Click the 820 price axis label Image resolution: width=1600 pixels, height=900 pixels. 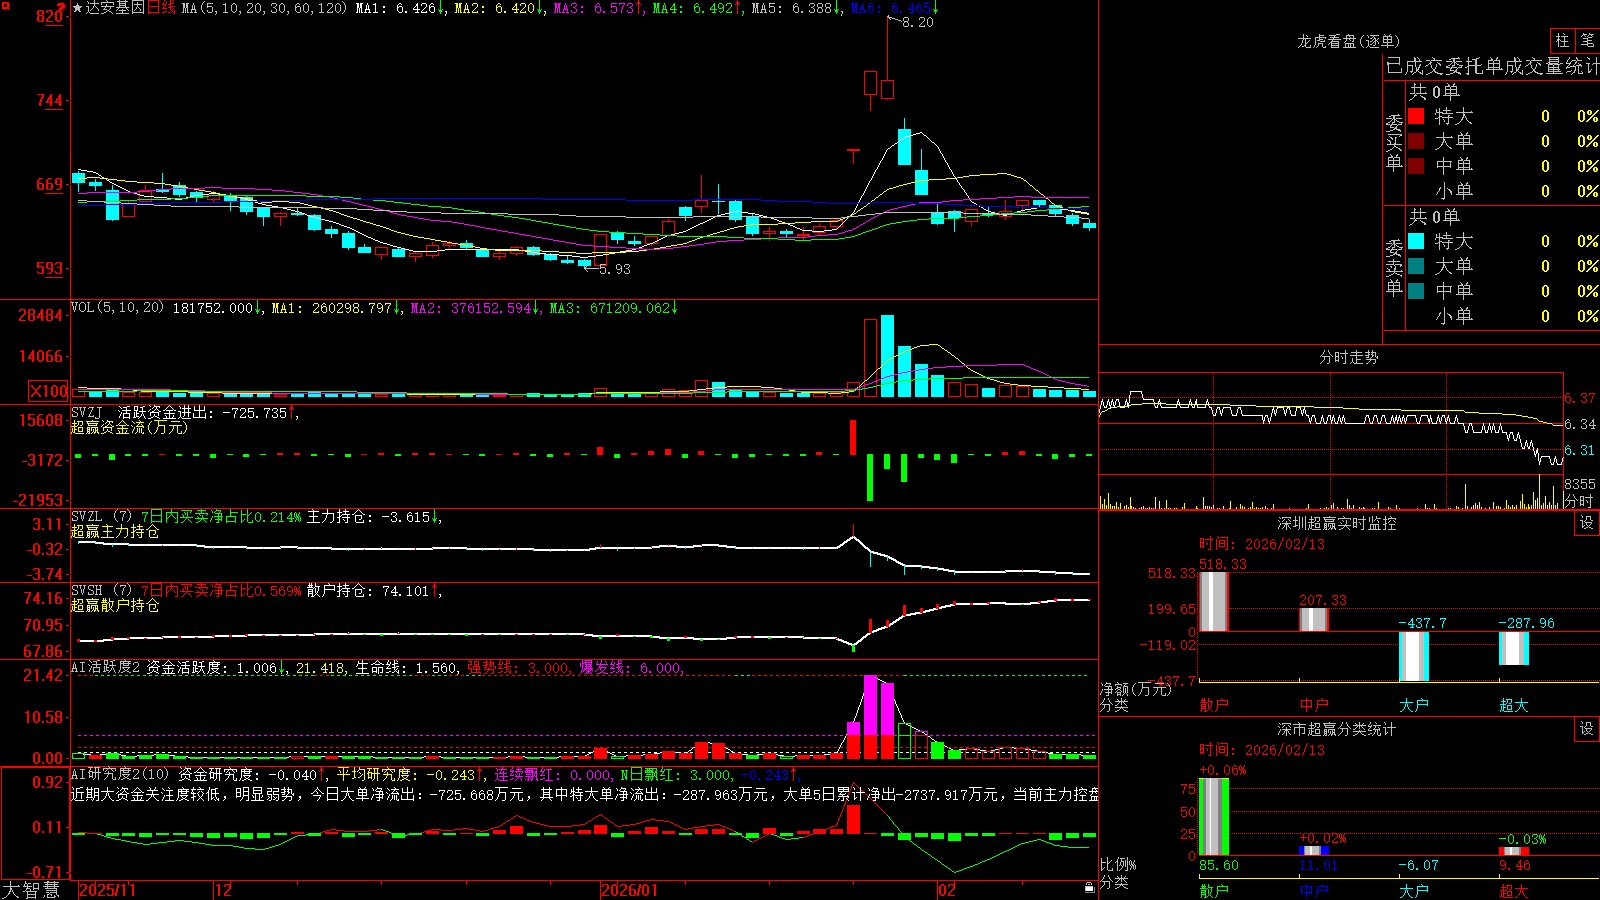[x=49, y=16]
